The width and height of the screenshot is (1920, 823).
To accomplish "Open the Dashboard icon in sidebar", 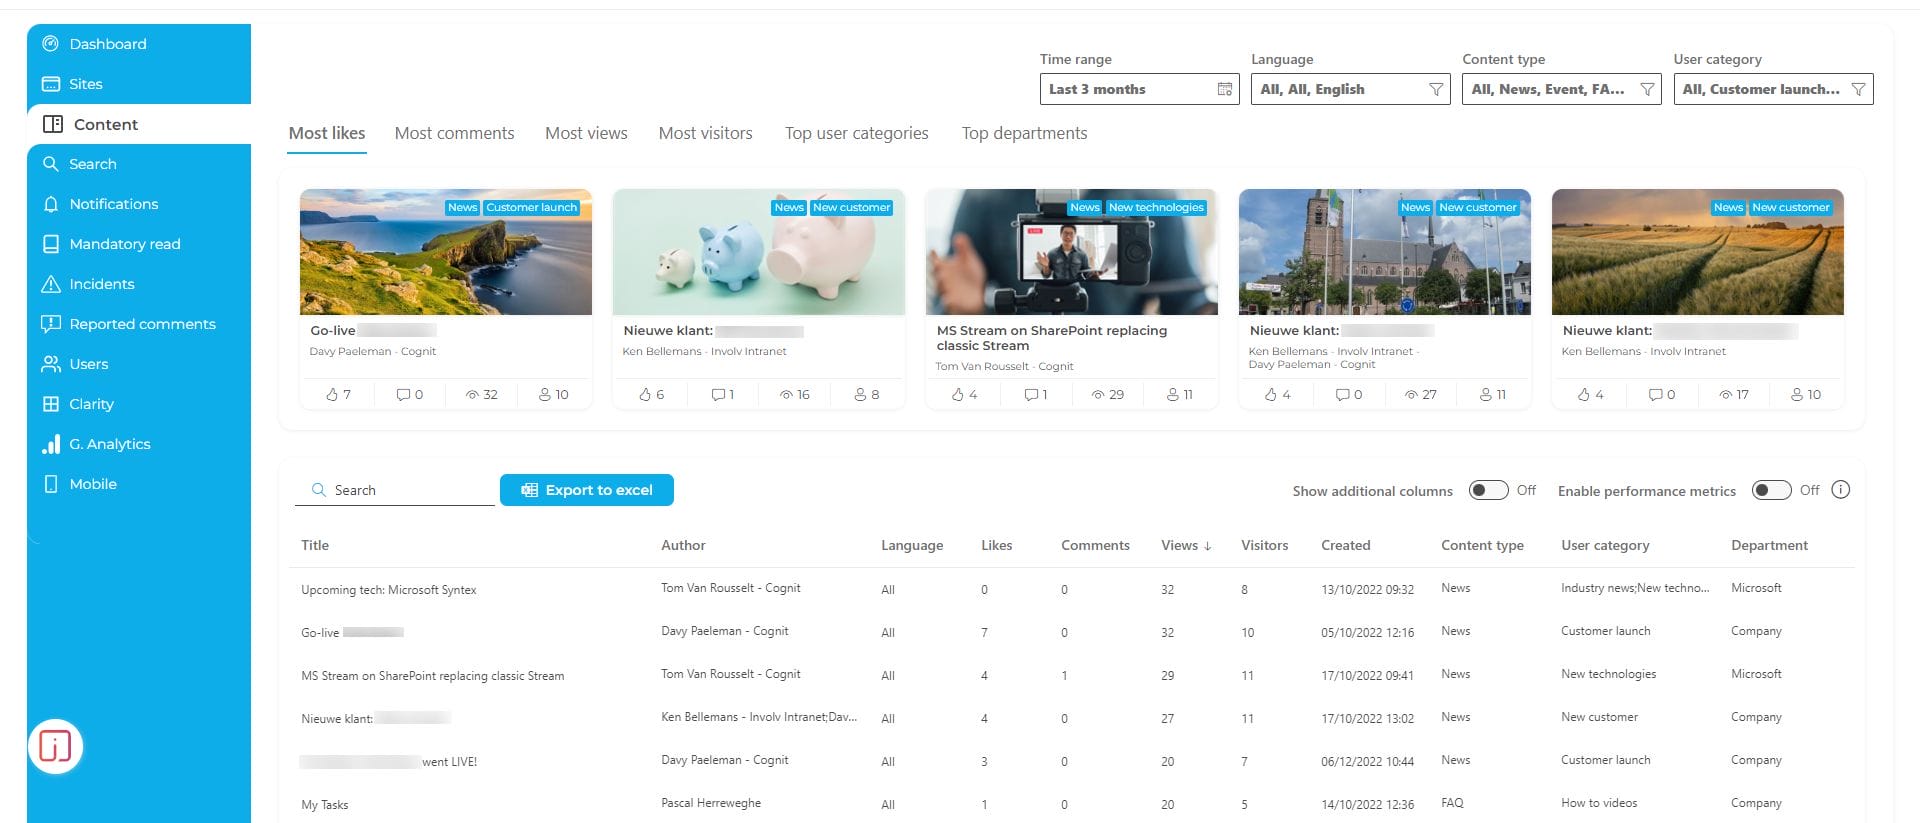I will pyautogui.click(x=50, y=44).
